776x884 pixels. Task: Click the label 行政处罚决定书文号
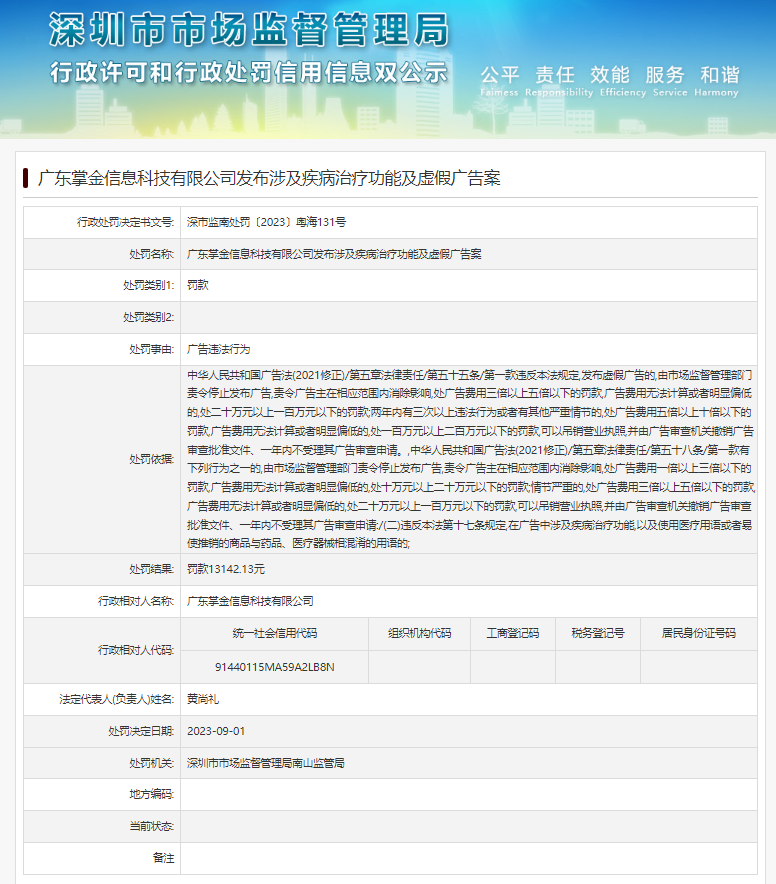[125, 222]
